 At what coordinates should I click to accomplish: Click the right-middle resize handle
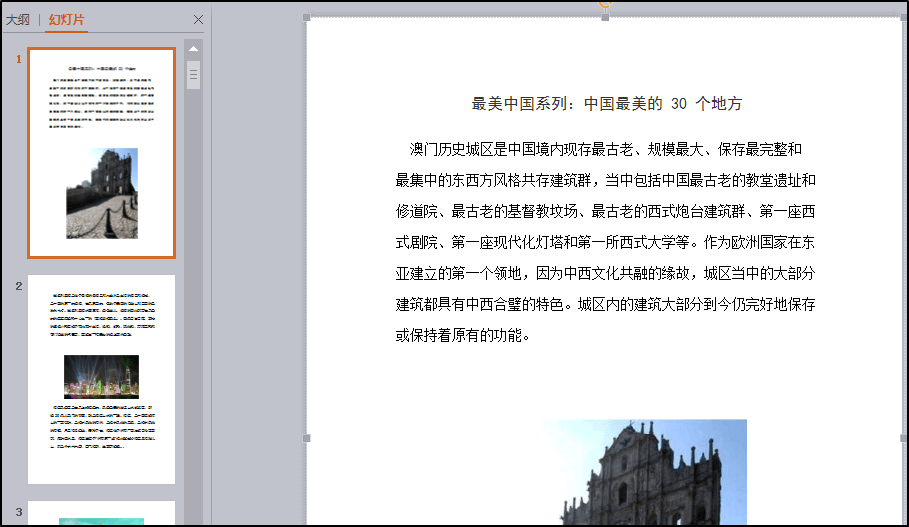[903, 438]
